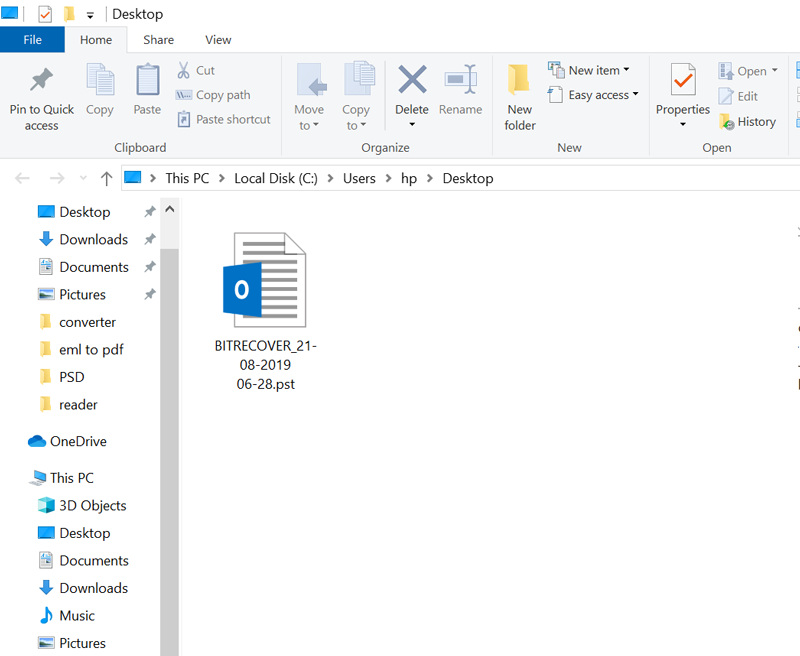Screen dimensions: 800x656
Task: Click the Edit ribbon command
Action: [x=738, y=96]
